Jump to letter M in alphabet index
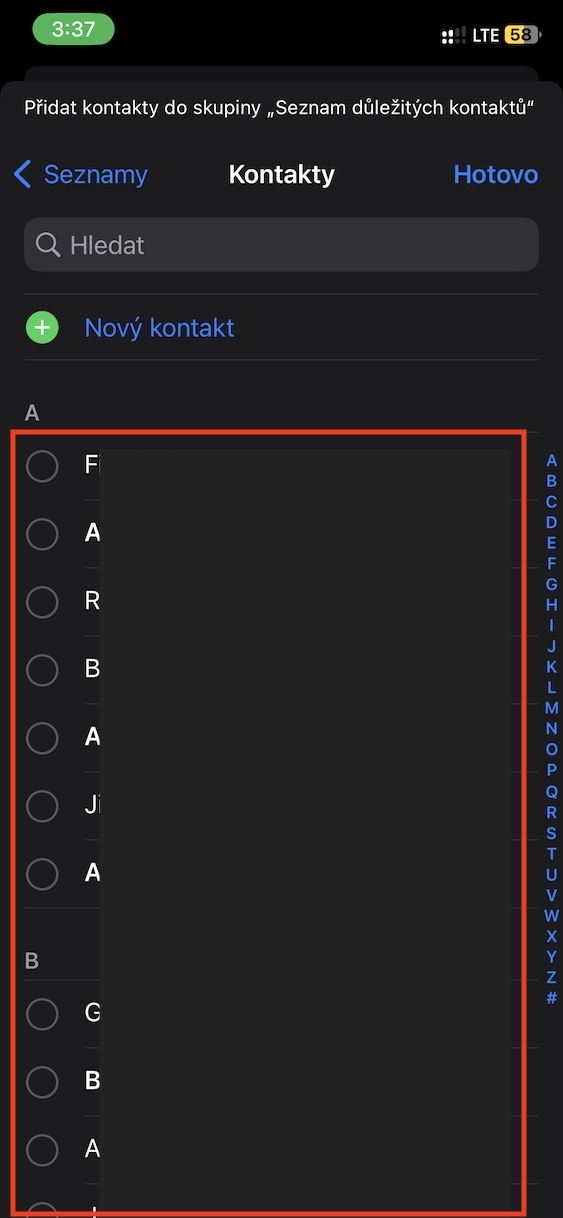The height and width of the screenshot is (1218, 563). [x=551, y=708]
